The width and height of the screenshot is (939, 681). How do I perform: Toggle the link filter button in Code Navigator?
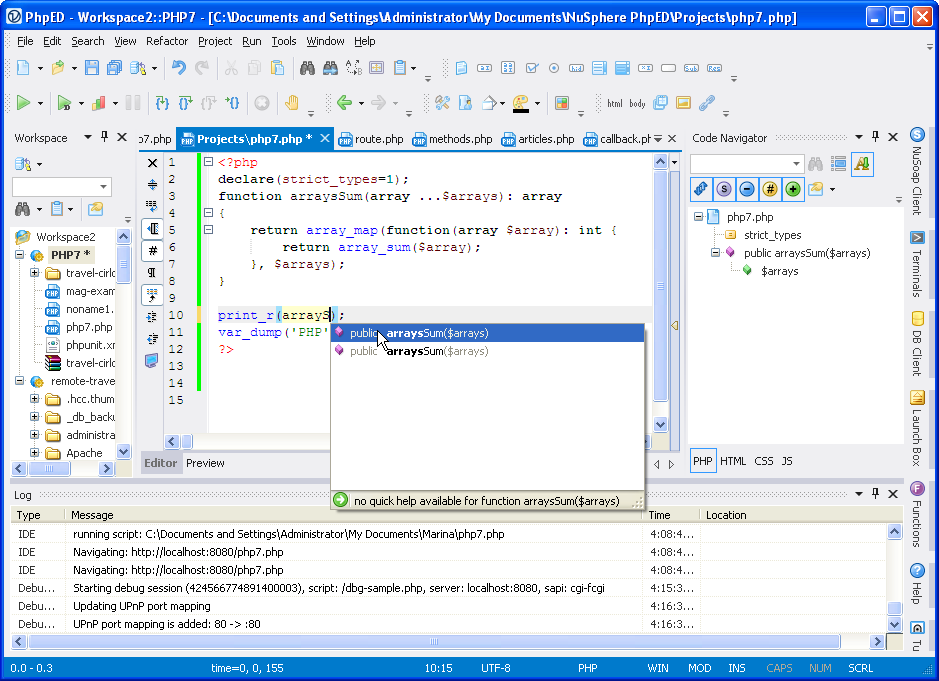click(701, 189)
